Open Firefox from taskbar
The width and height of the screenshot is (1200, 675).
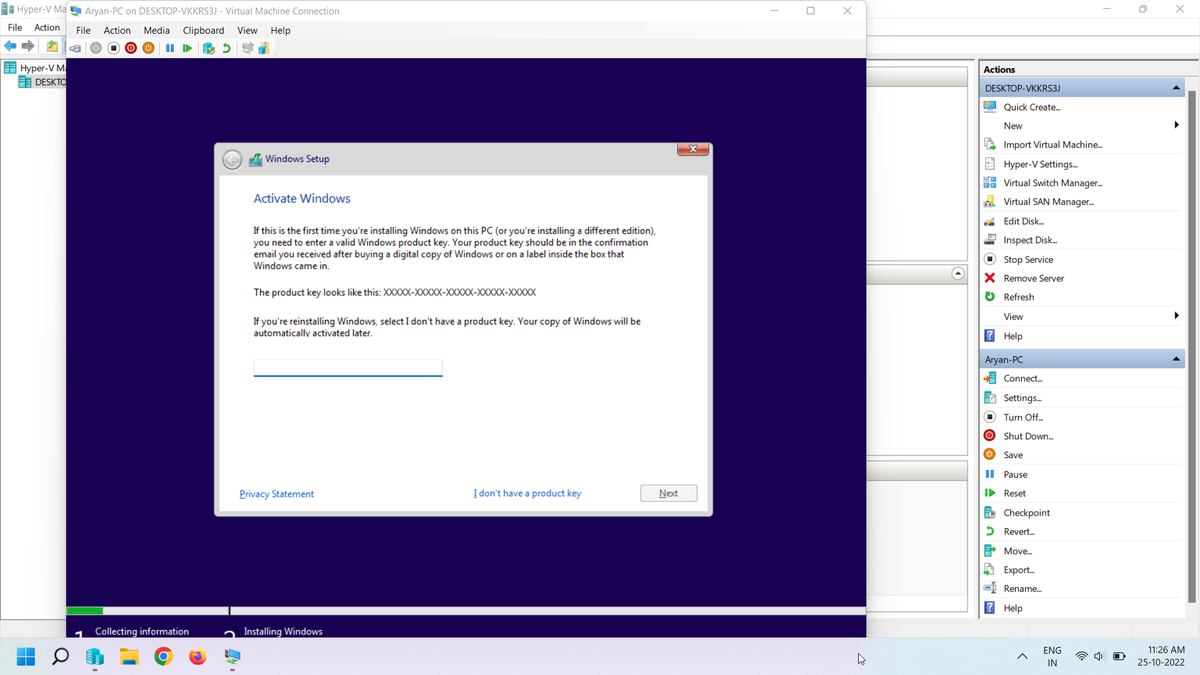click(197, 657)
